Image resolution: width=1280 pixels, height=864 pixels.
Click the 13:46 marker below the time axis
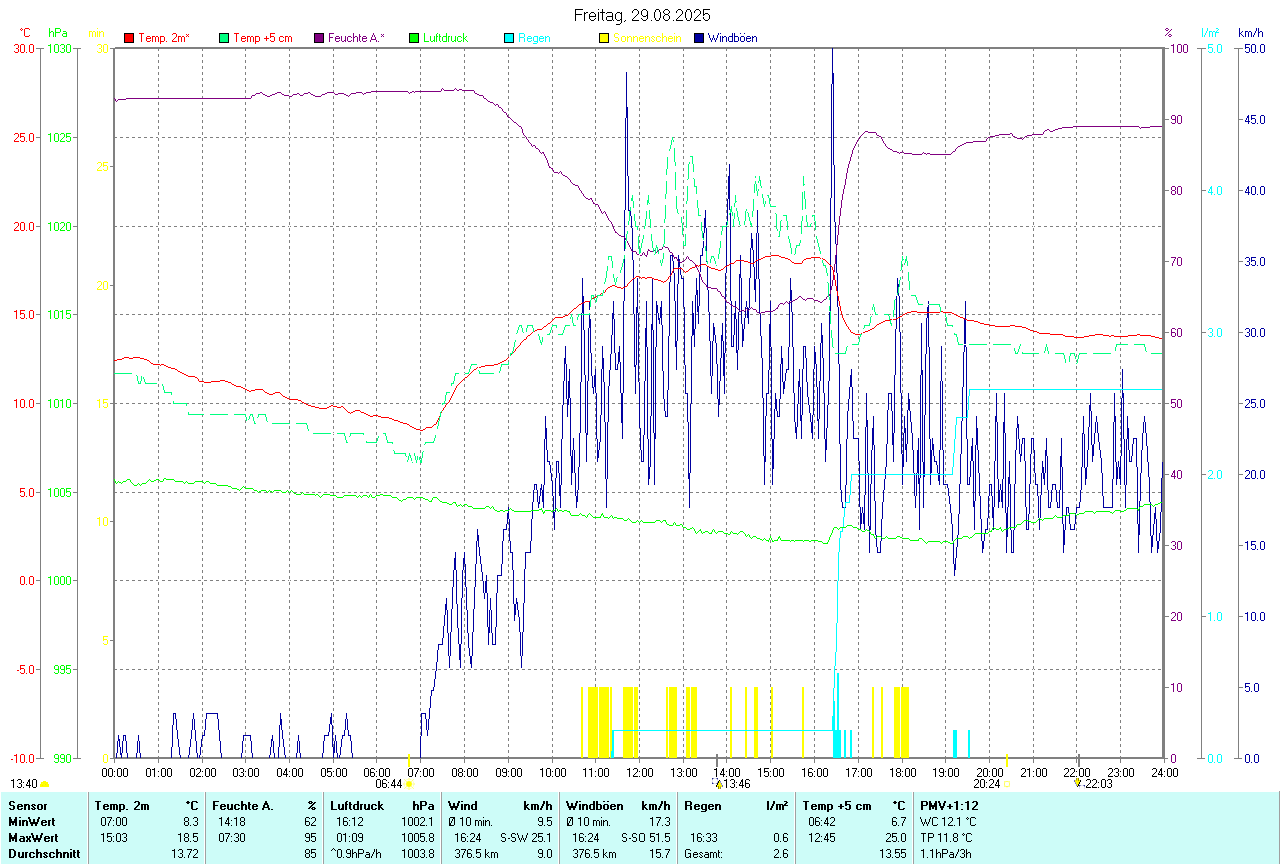[718, 784]
